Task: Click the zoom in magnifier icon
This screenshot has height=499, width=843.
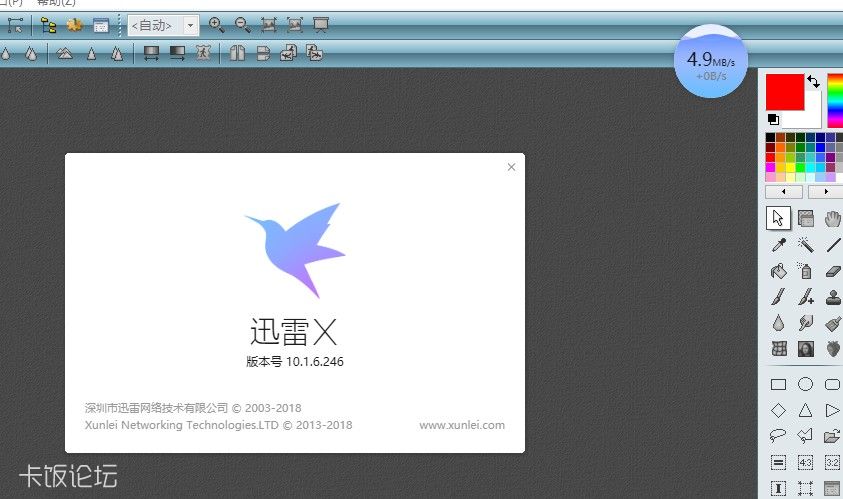Action: pos(216,25)
